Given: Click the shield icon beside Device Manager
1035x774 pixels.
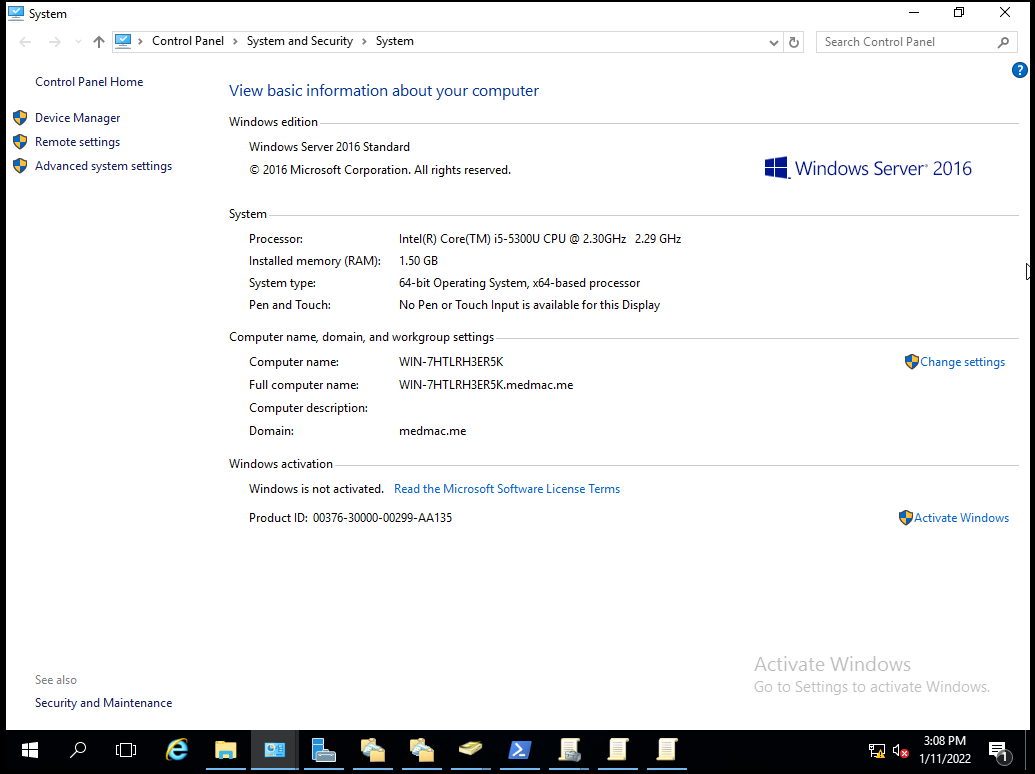Looking at the screenshot, I should pos(20,118).
